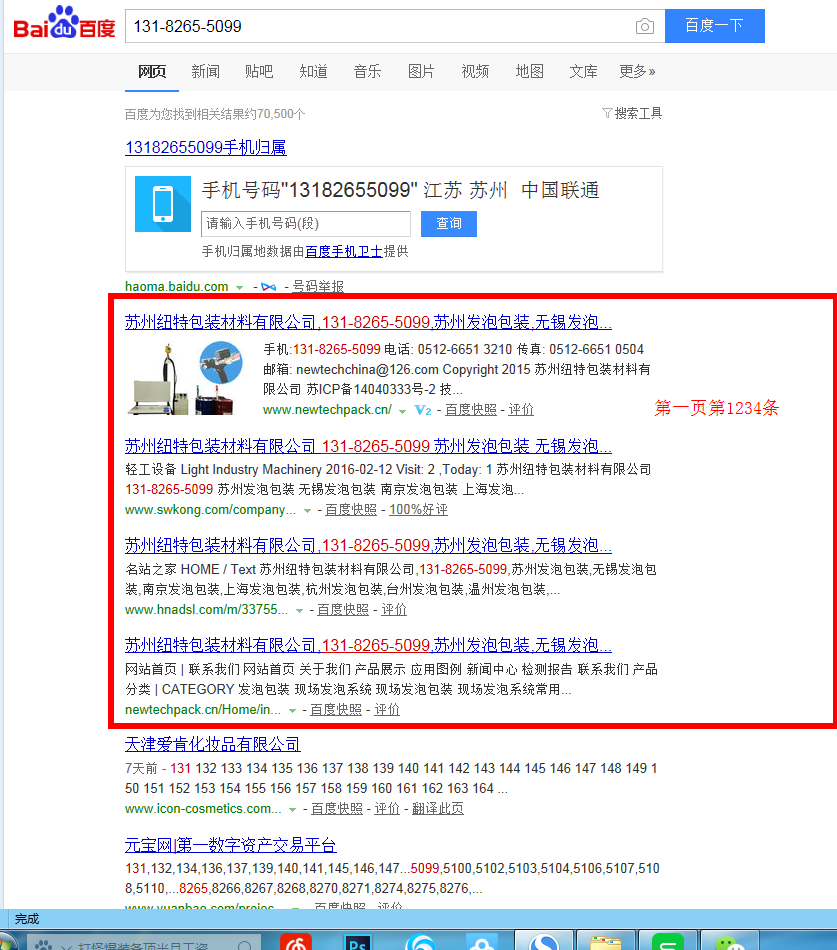
Task: Click the V2 credibility badge
Action: 423,411
